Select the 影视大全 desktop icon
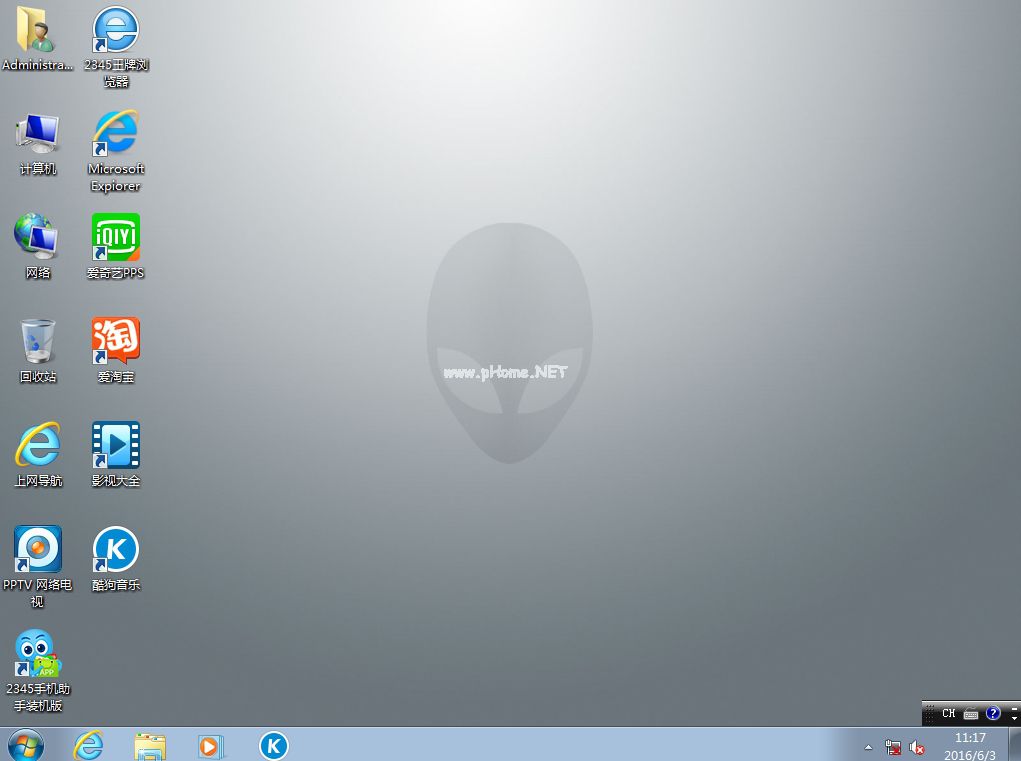The height and width of the screenshot is (761, 1021). coord(116,446)
